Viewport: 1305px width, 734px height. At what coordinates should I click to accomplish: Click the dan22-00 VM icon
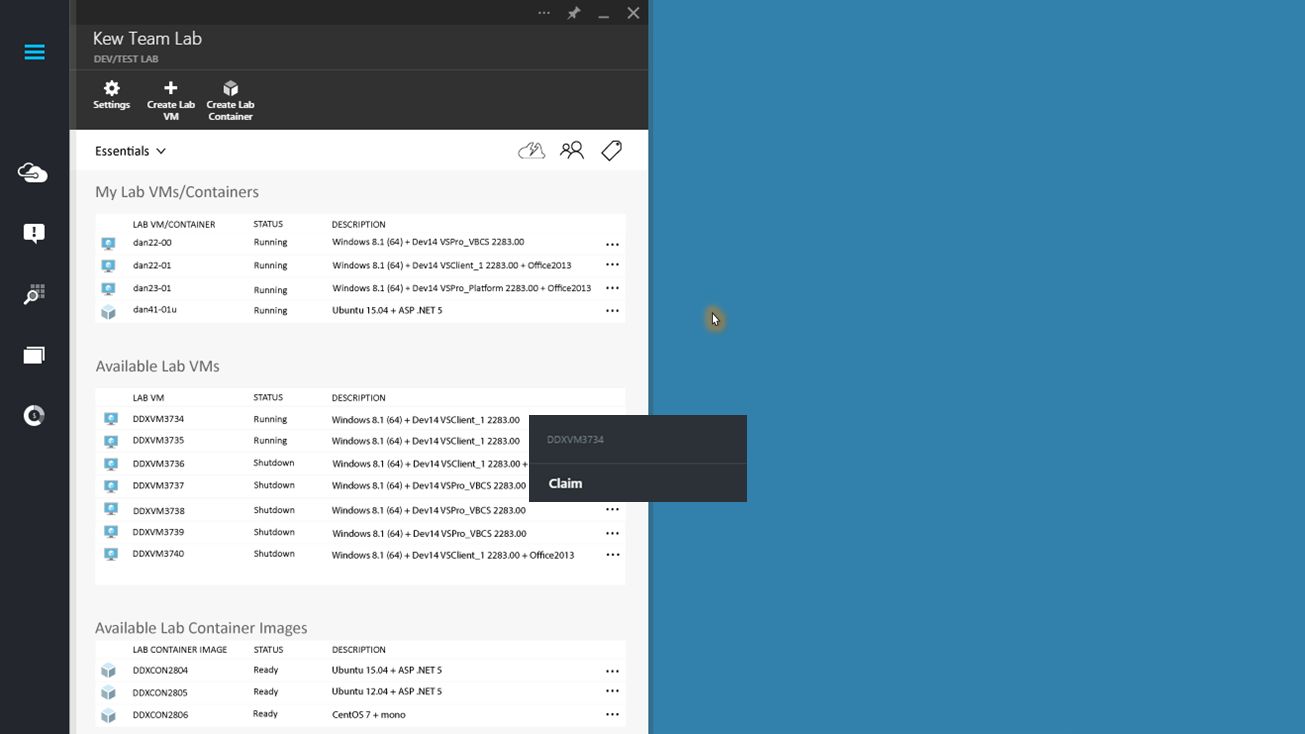point(108,243)
